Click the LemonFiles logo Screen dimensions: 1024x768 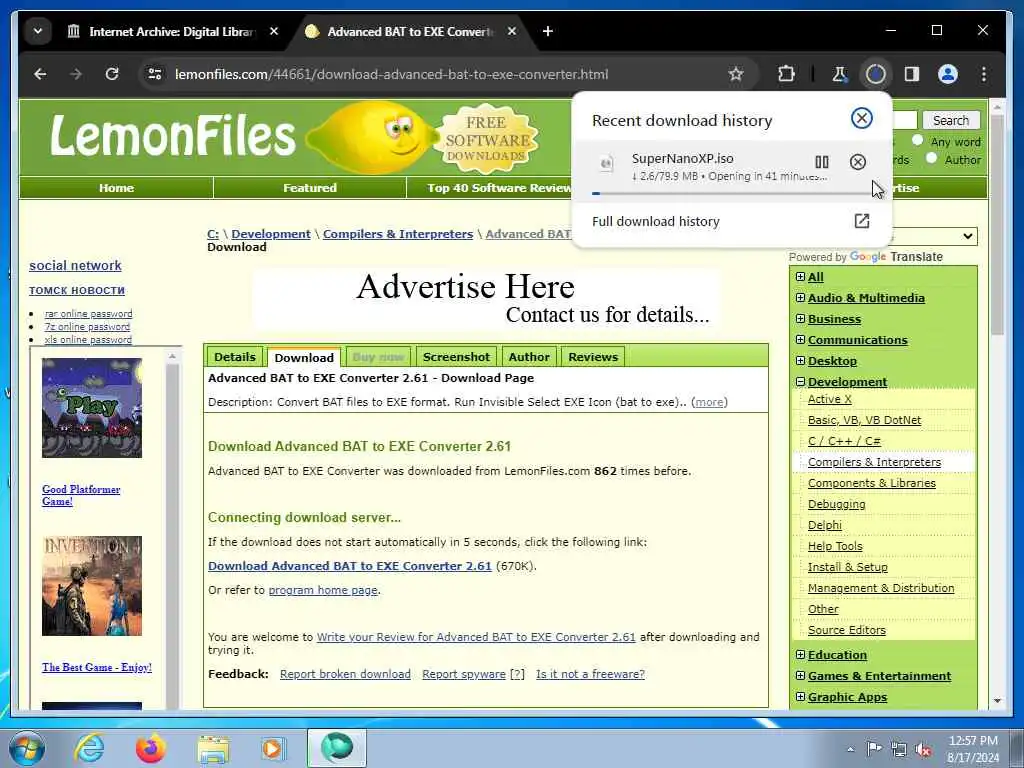[173, 136]
